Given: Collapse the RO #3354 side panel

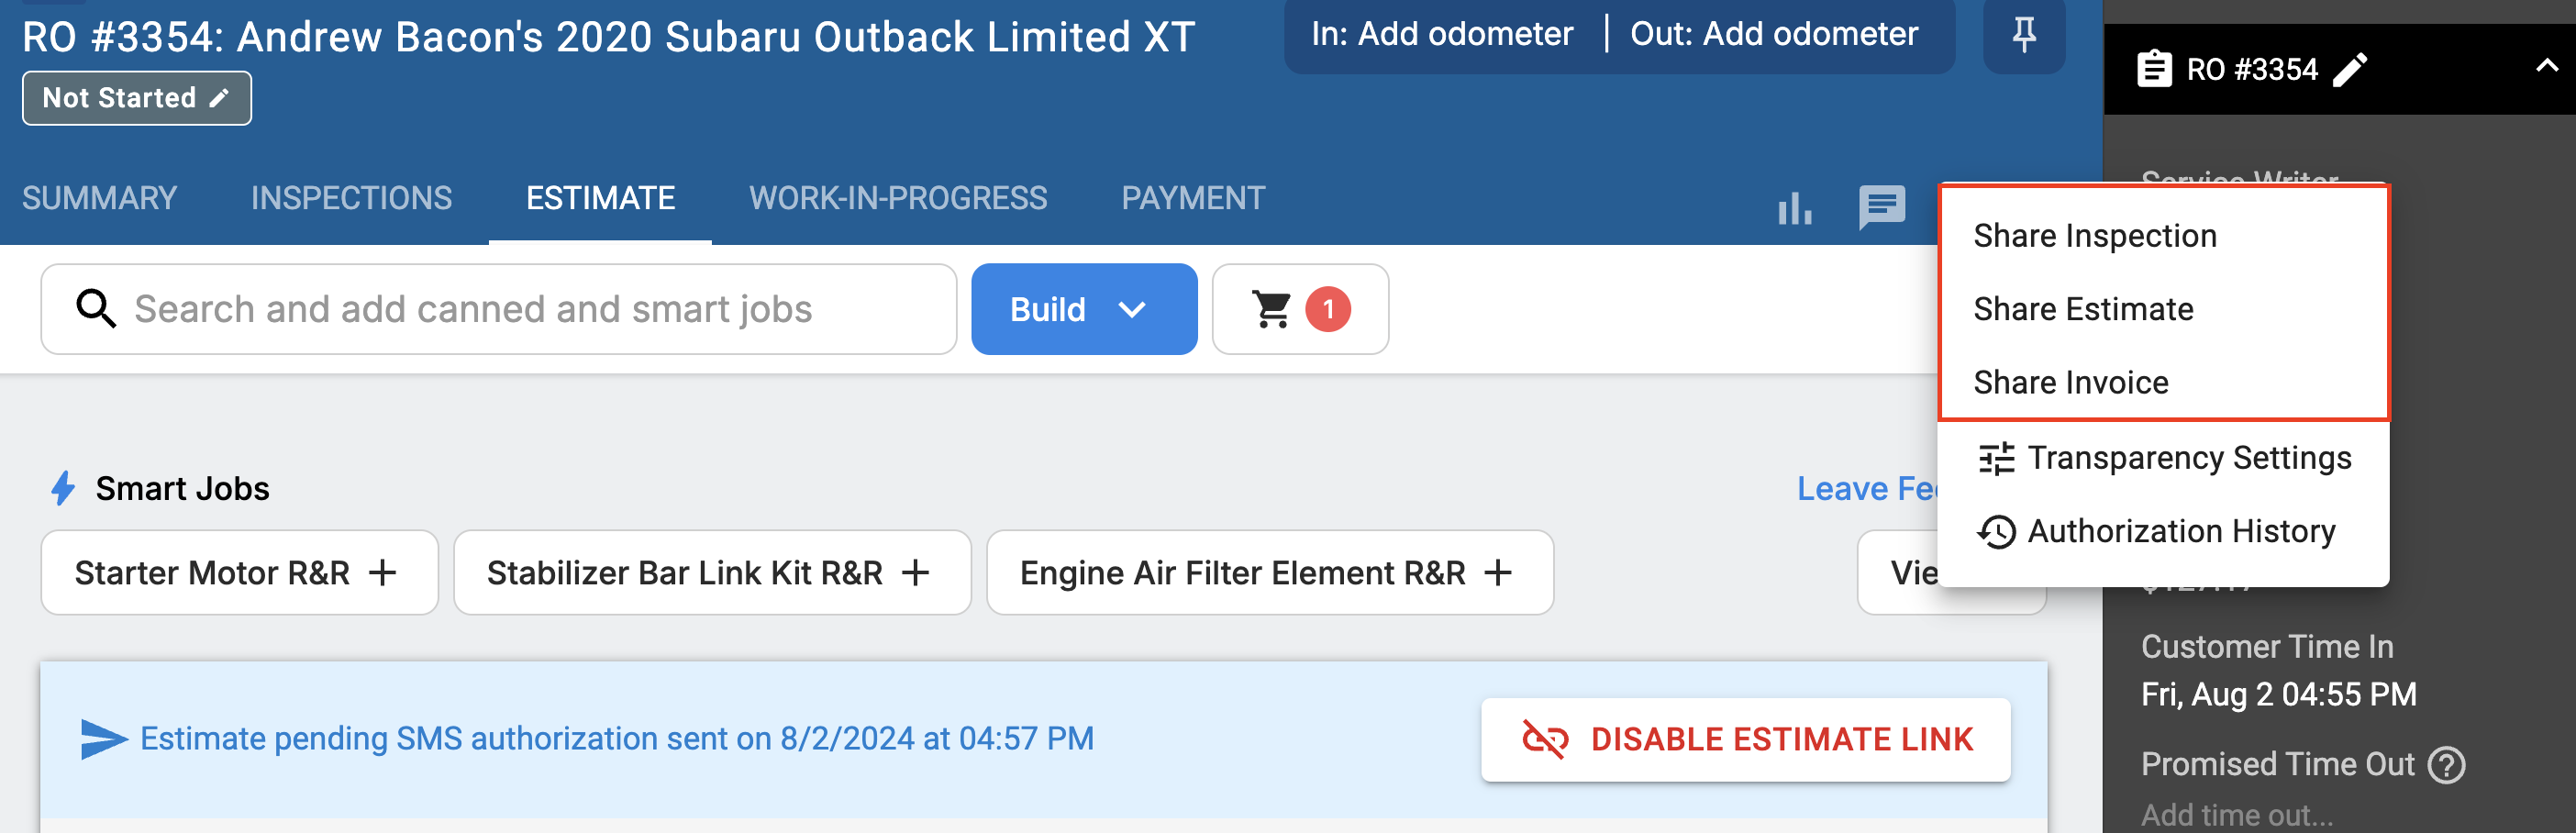Looking at the screenshot, I should coord(2546,67).
